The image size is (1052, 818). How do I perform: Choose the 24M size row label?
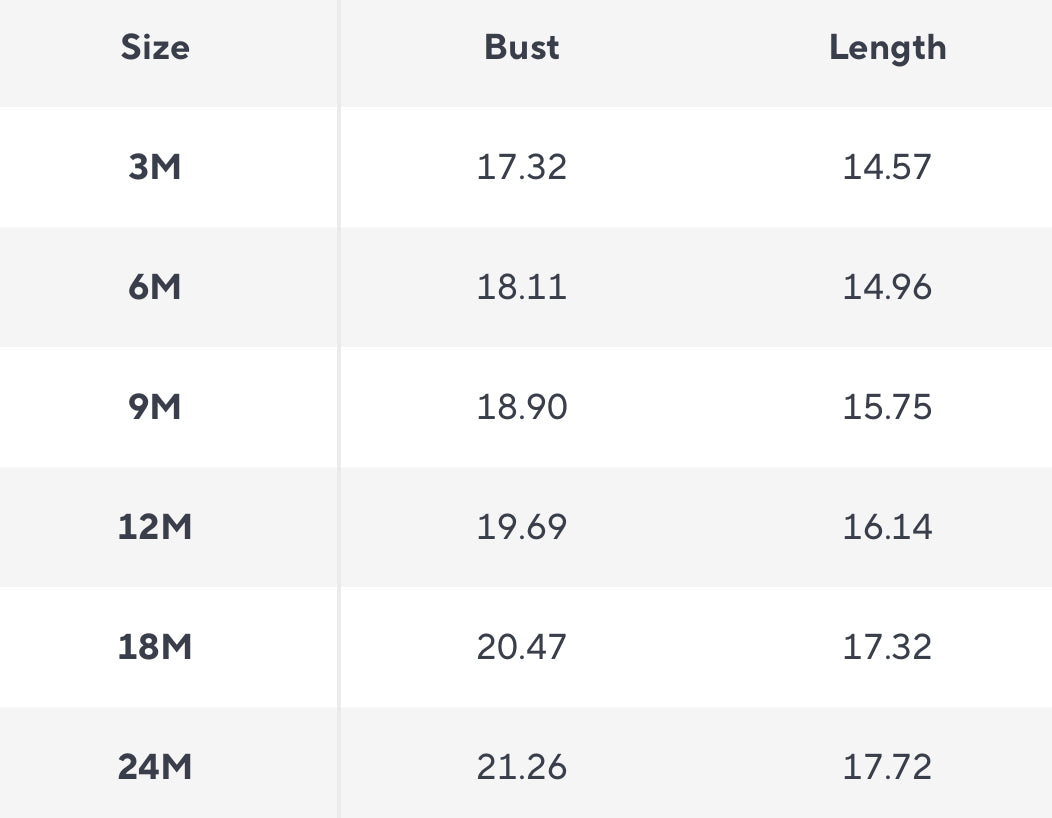pyautogui.click(x=155, y=767)
